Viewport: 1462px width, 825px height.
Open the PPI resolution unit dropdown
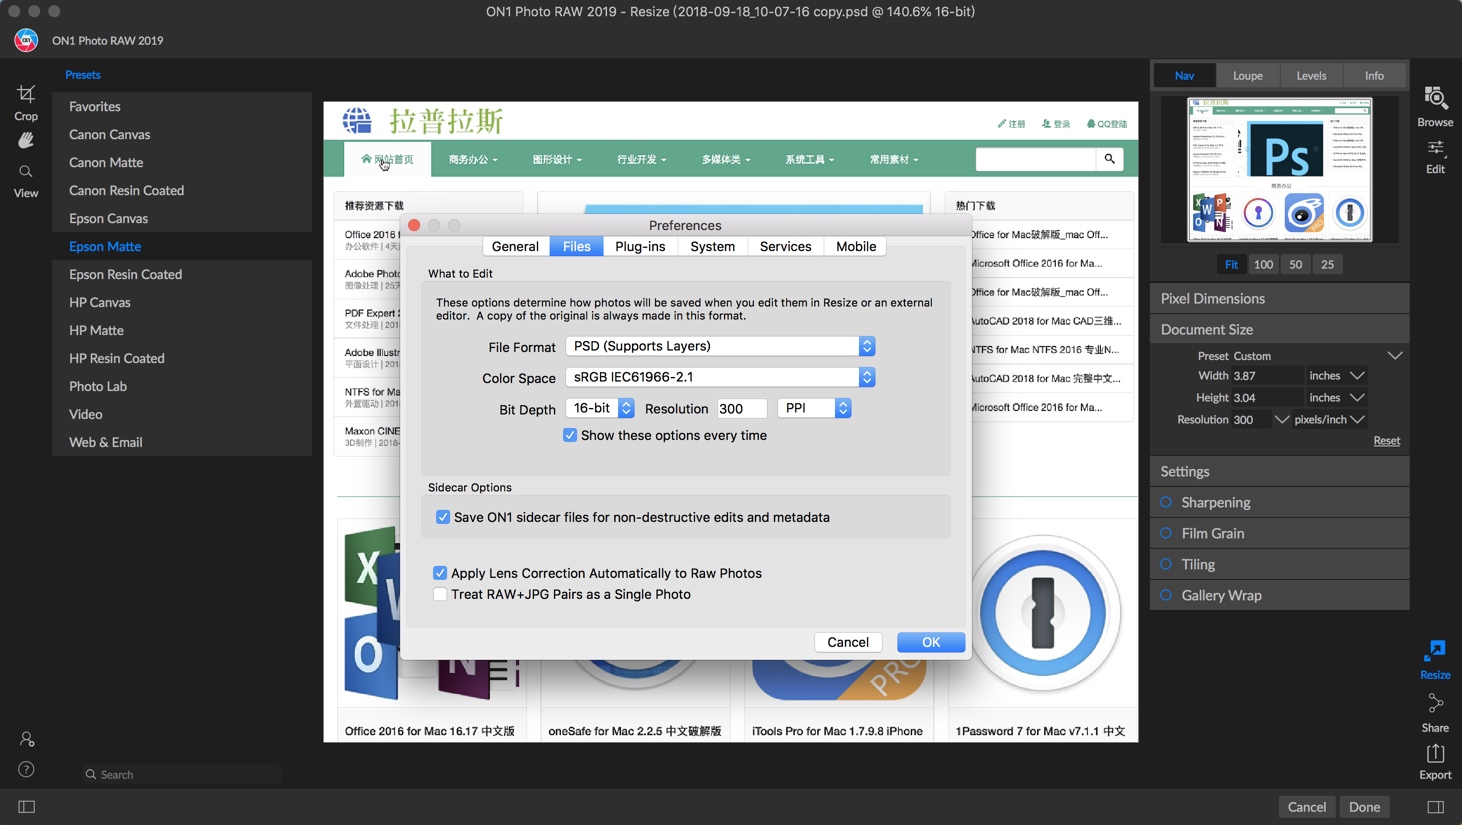coord(814,408)
